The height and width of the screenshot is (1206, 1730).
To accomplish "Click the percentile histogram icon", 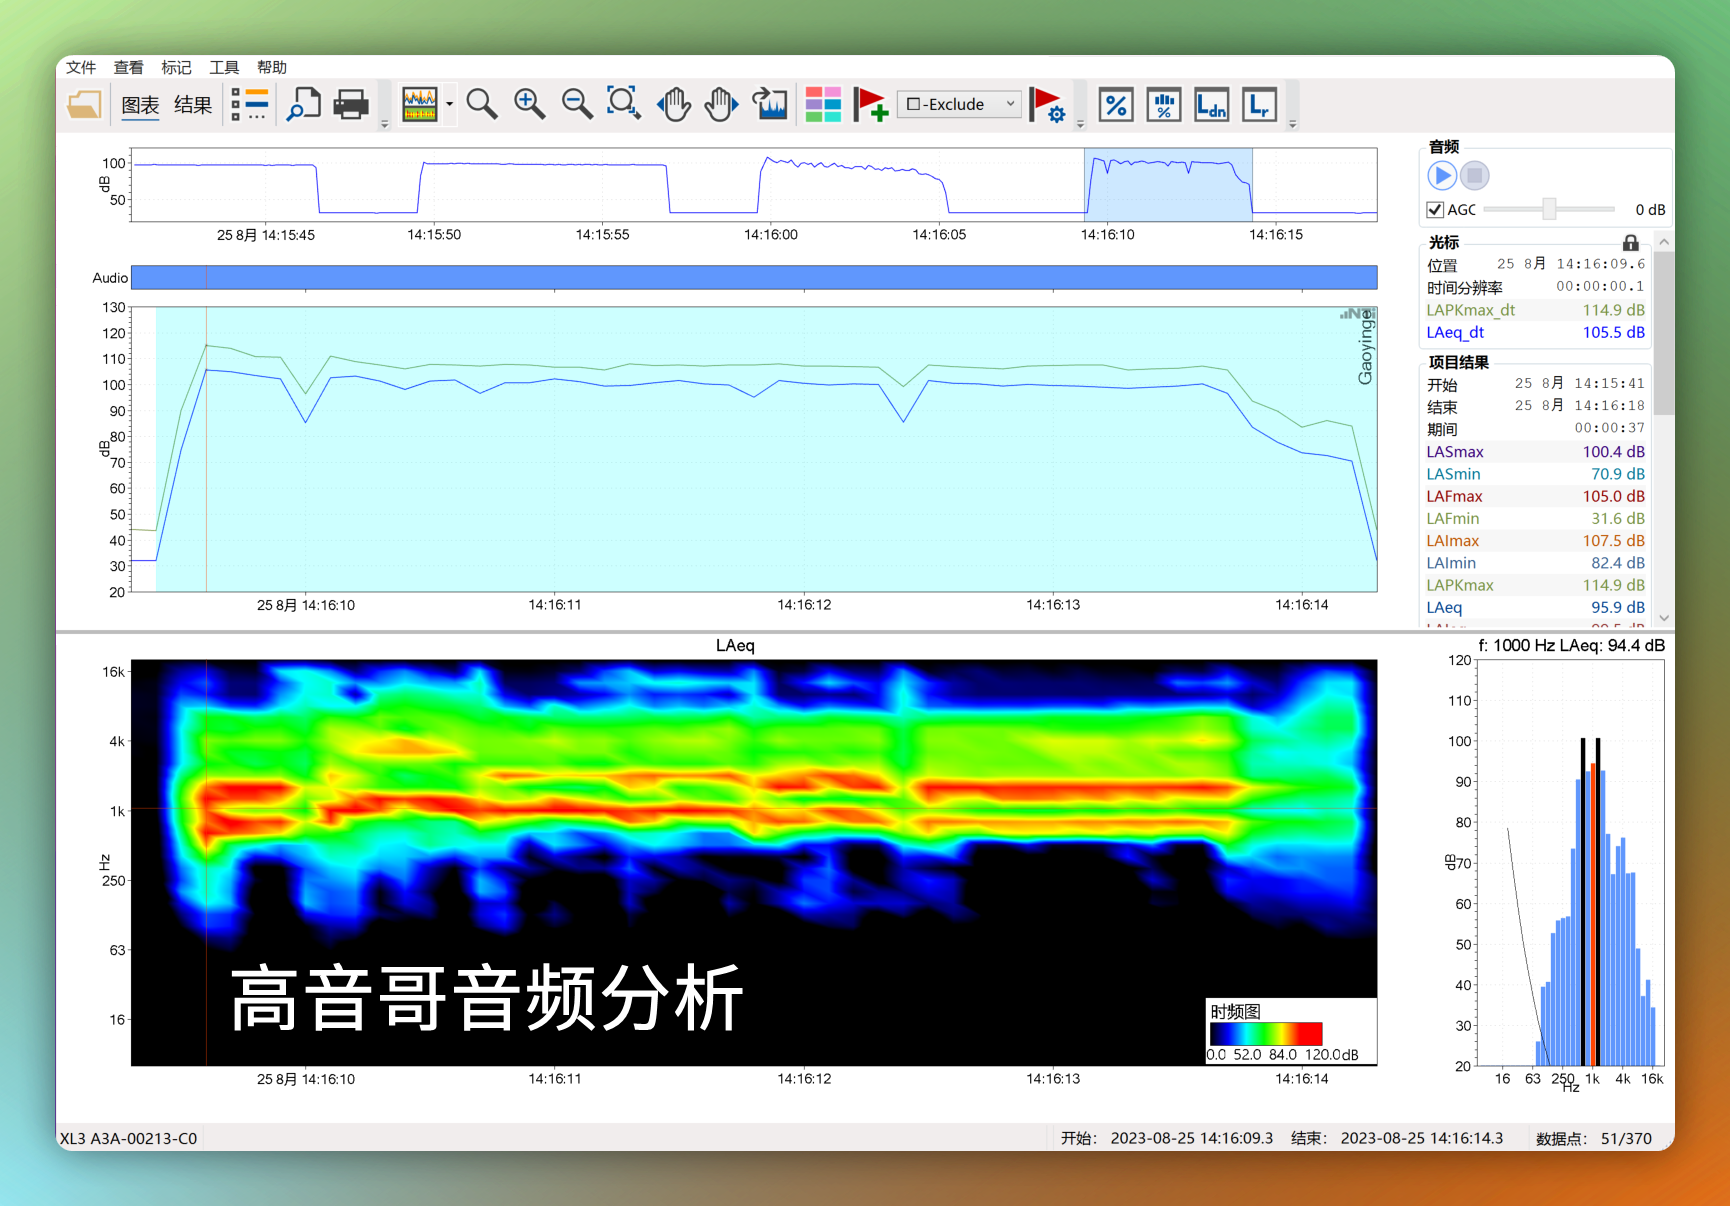I will [1164, 104].
